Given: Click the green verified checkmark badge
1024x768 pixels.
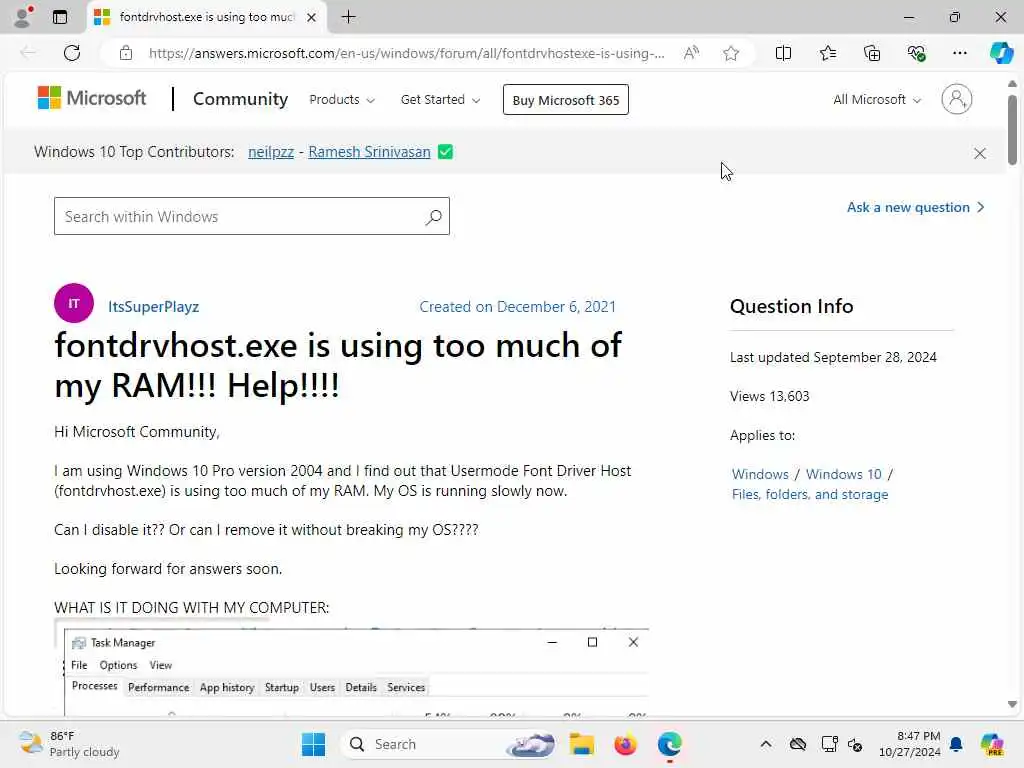Looking at the screenshot, I should click(x=445, y=152).
